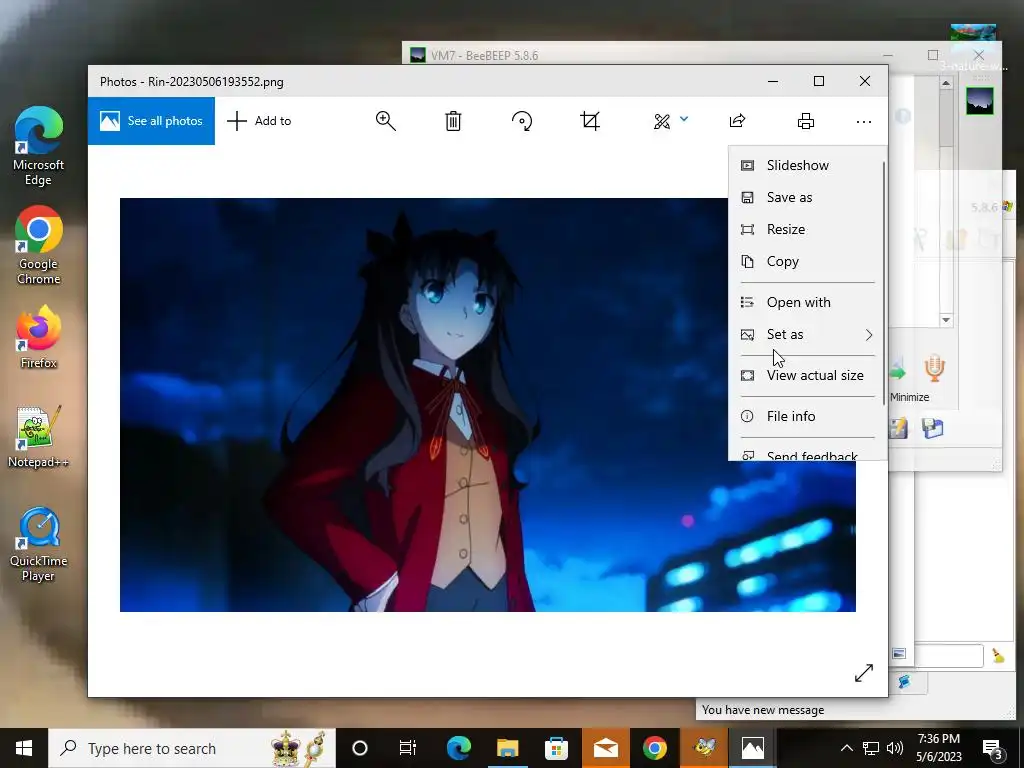Click the Add to button

259,121
